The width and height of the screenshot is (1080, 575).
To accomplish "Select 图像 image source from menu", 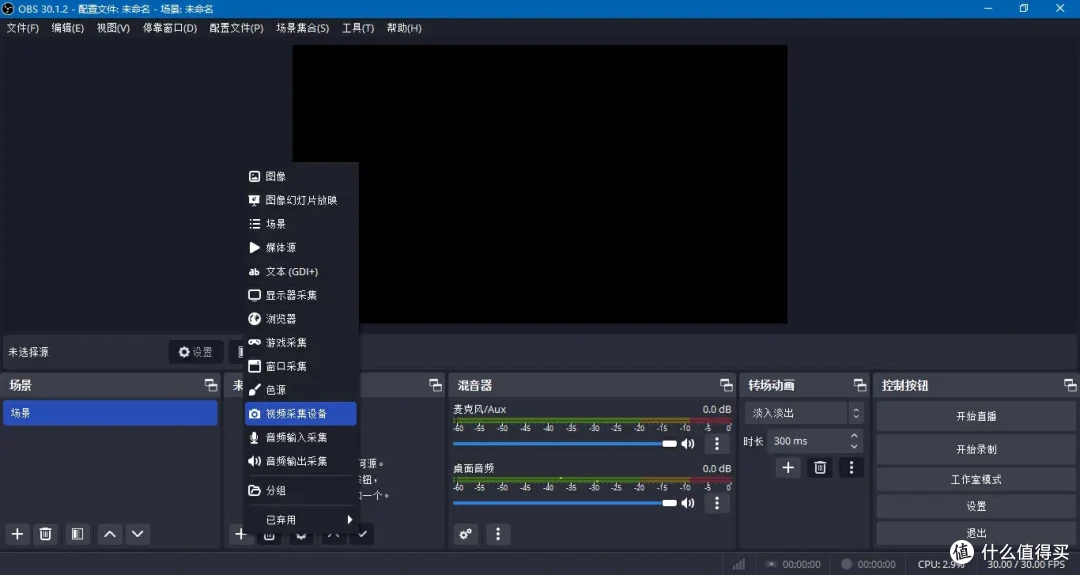I will (302, 176).
